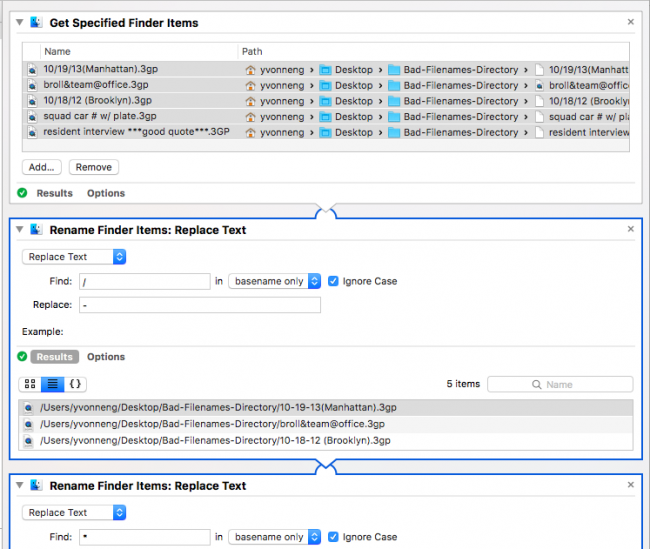The height and width of the screenshot is (549, 650).
Task: Click the Add... button
Action: (x=41, y=167)
